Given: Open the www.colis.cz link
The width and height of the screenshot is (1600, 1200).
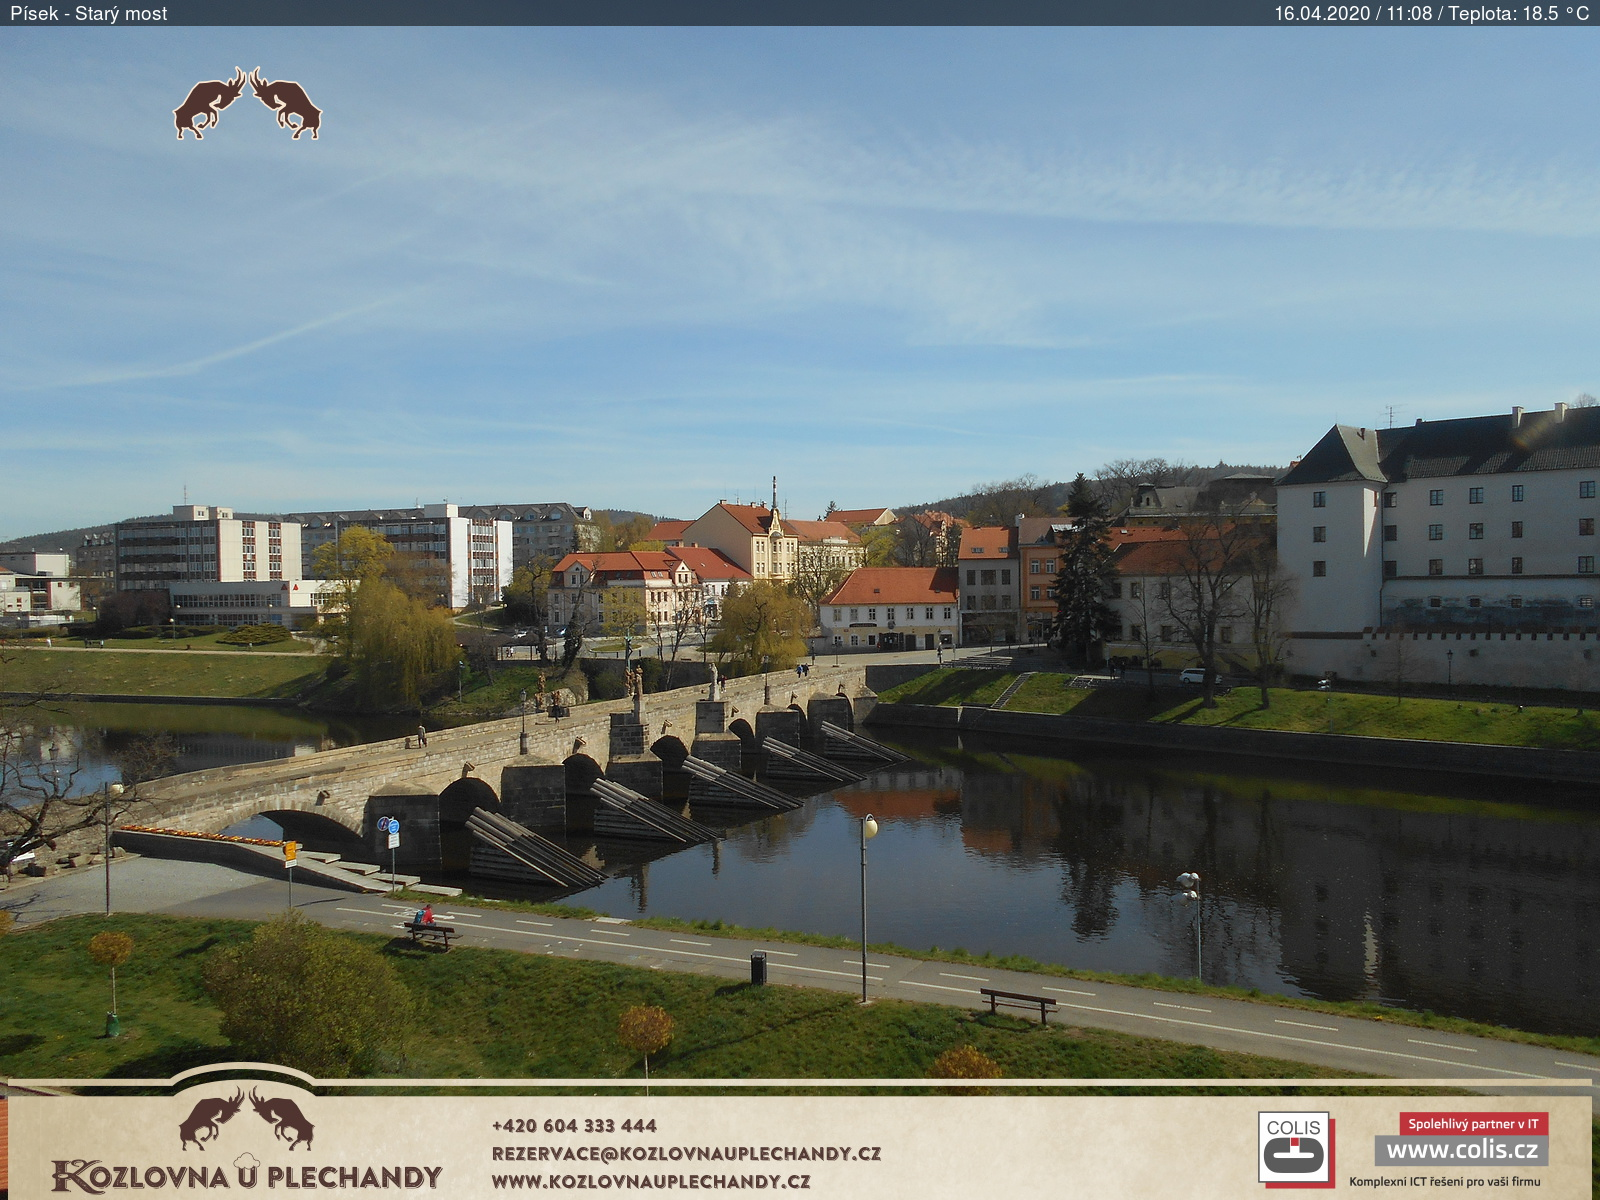Looking at the screenshot, I should click(1461, 1150).
